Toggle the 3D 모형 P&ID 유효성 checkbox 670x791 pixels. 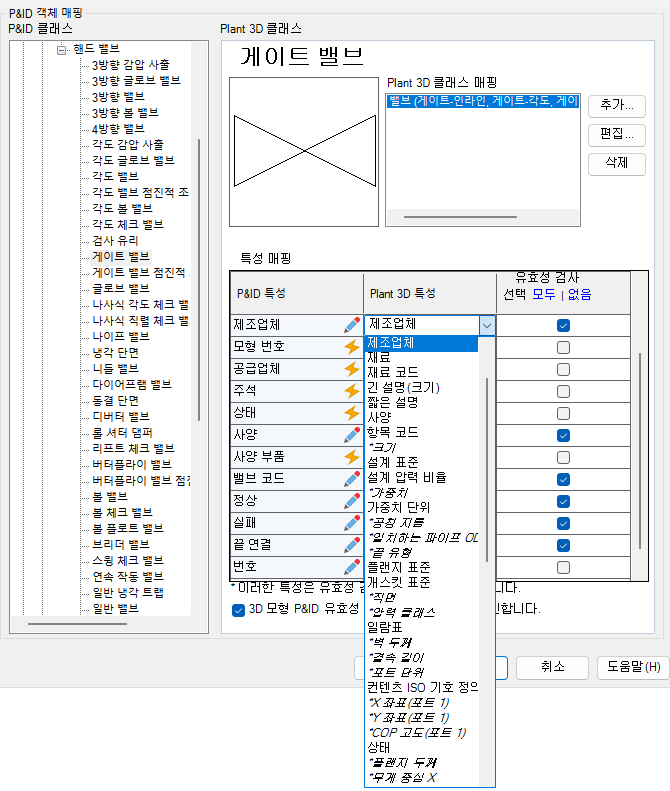238,610
